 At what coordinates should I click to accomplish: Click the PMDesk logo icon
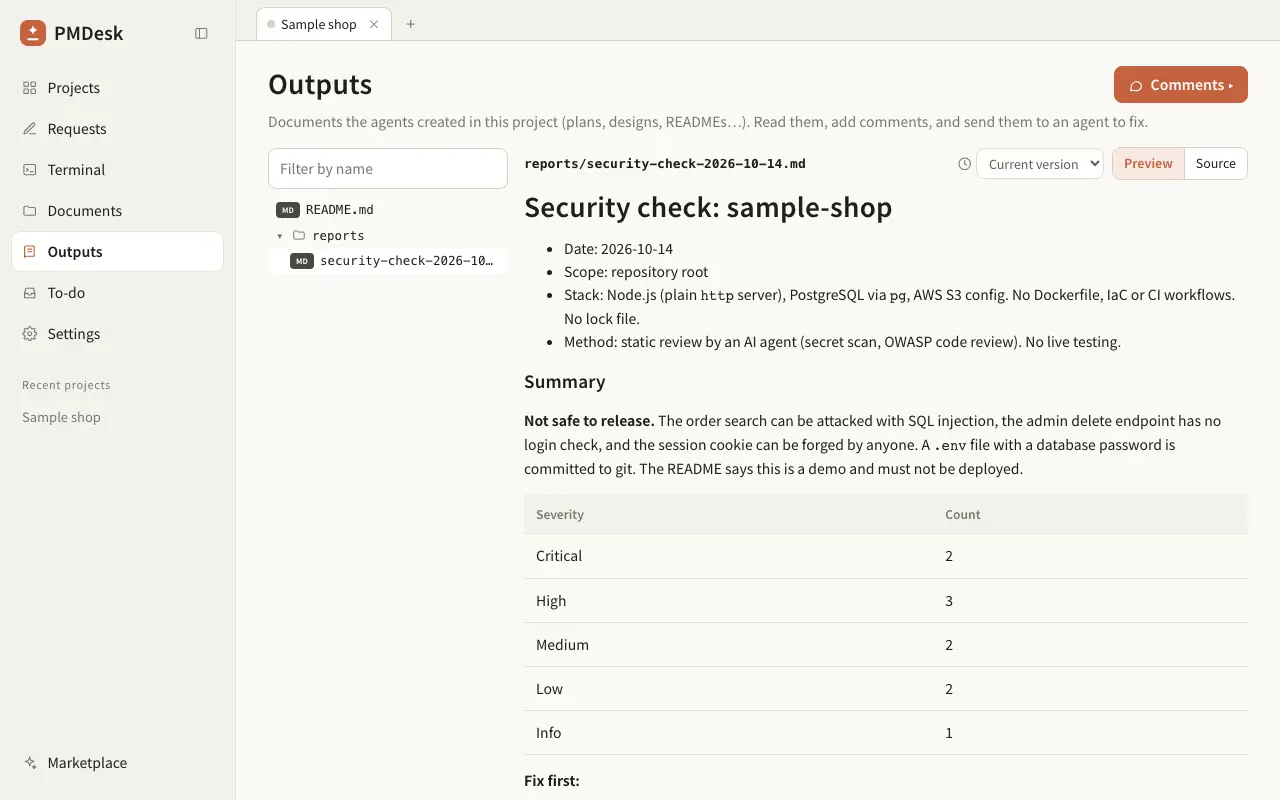33,33
